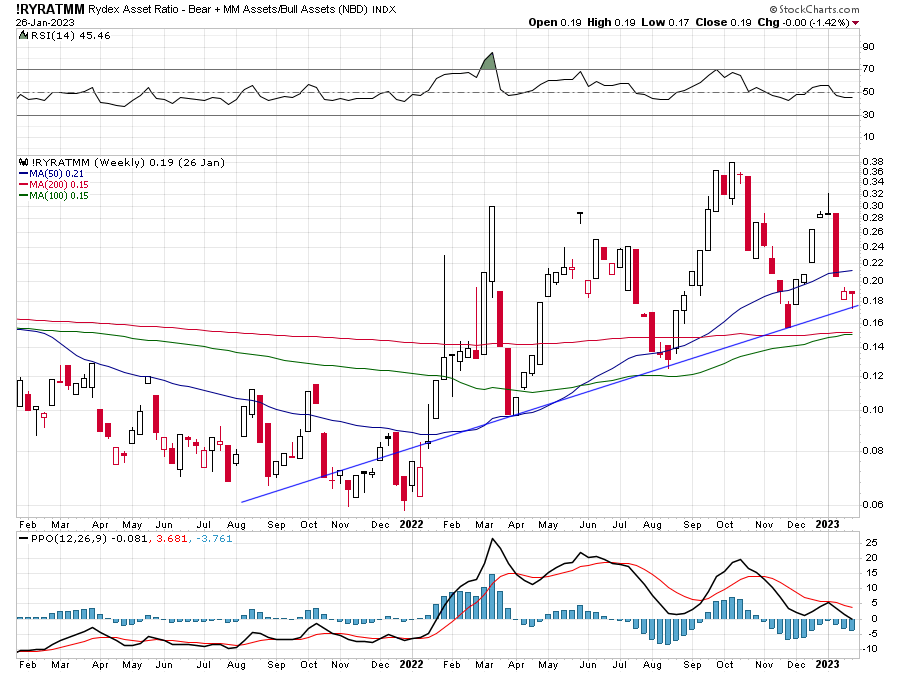This screenshot has height=673, width=900.
Task: Click the 0.06 price scale label
Action: click(872, 505)
